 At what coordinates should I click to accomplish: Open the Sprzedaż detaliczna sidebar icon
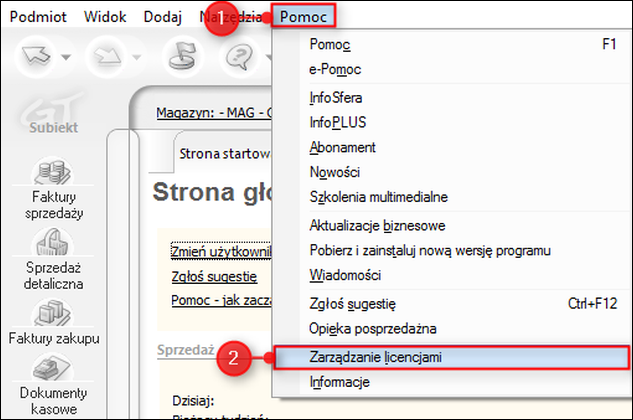tap(53, 257)
